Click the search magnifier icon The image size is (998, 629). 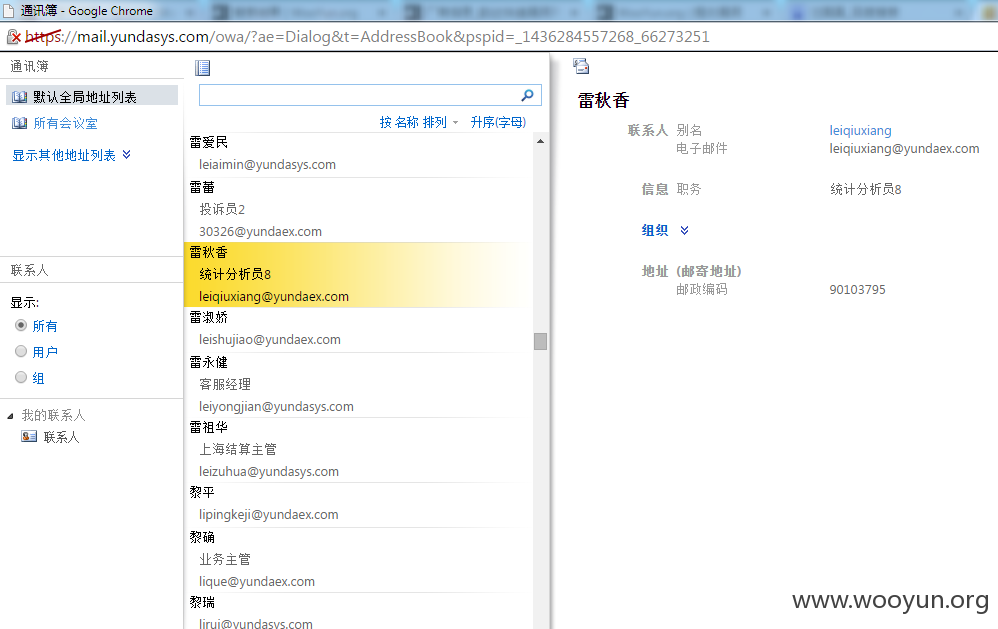(528, 95)
